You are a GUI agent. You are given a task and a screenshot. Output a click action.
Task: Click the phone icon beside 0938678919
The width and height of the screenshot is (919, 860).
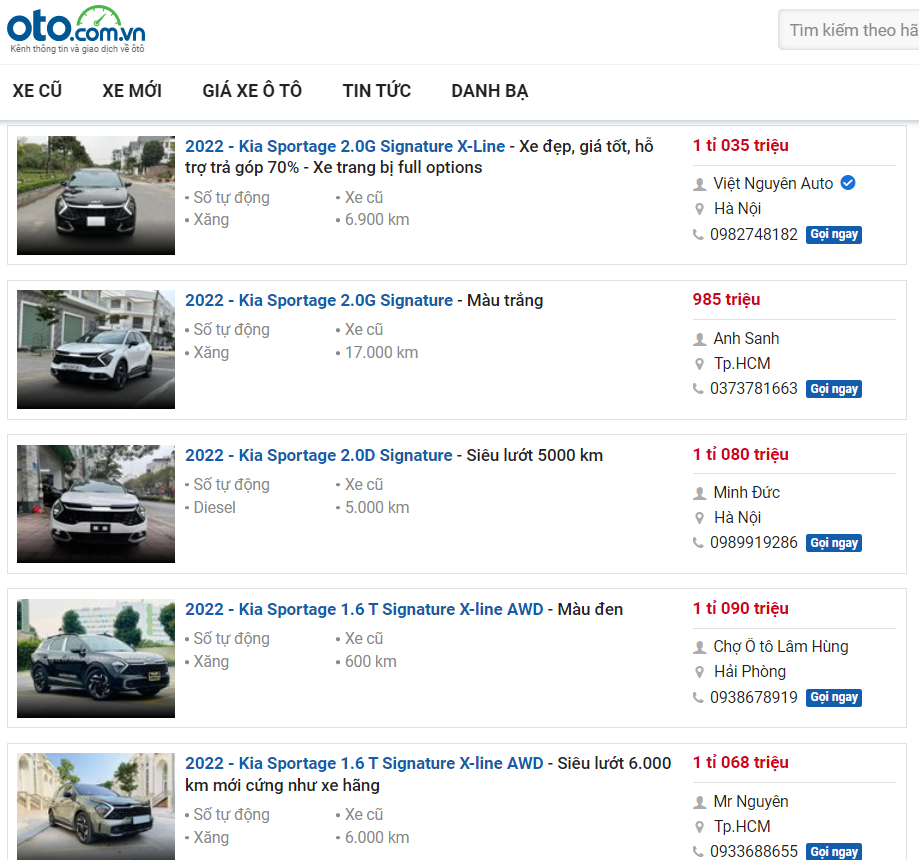click(698, 697)
